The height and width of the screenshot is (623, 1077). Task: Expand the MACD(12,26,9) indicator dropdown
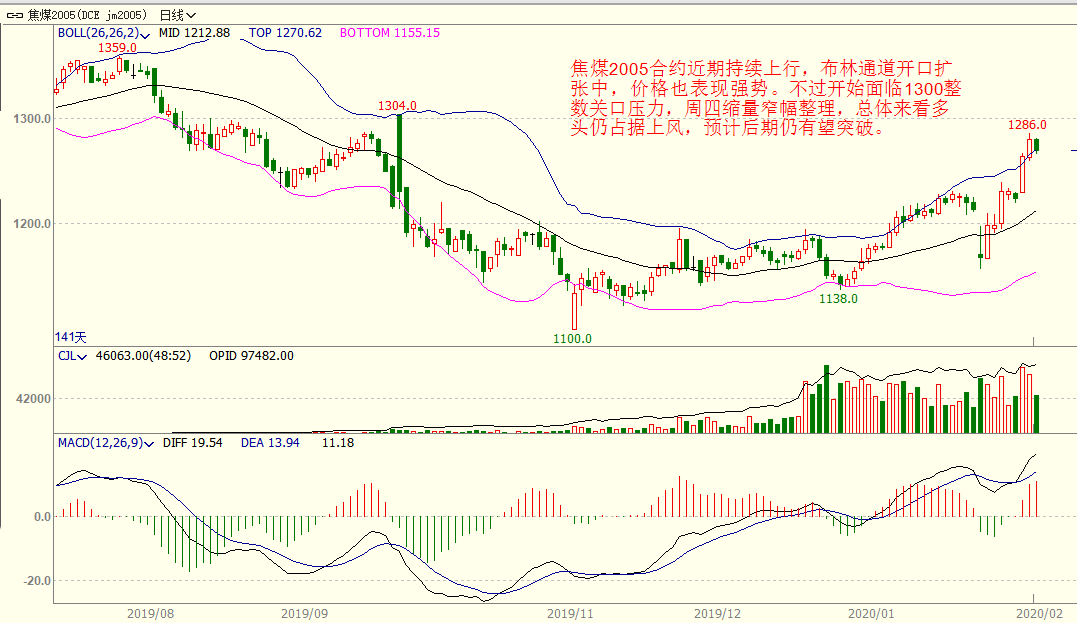[152, 442]
